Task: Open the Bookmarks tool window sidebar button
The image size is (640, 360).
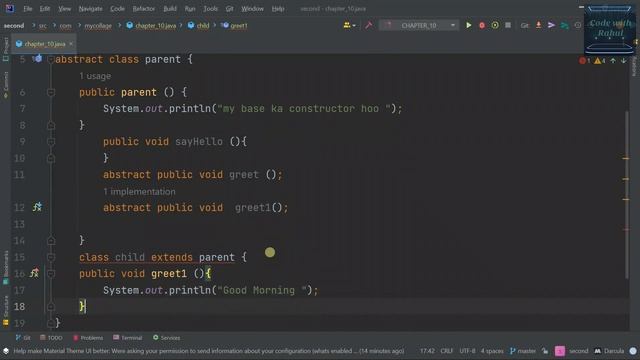Action: 5,267
